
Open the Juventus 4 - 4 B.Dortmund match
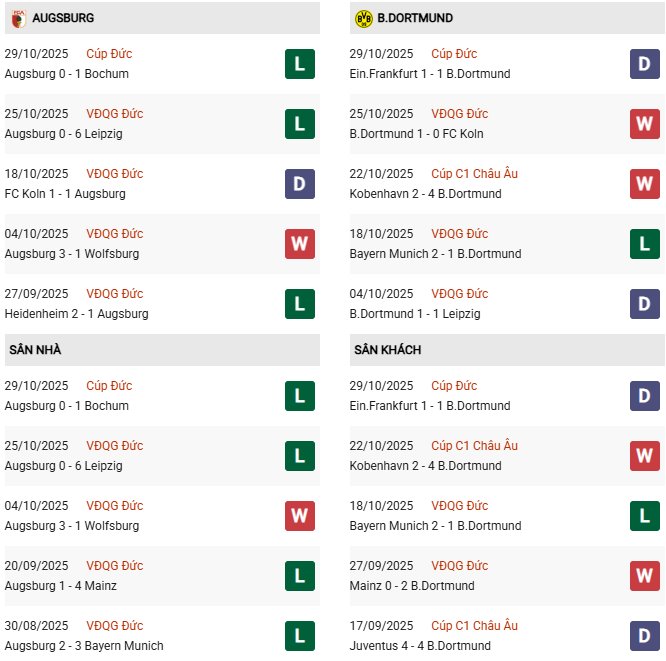[x=420, y=646]
